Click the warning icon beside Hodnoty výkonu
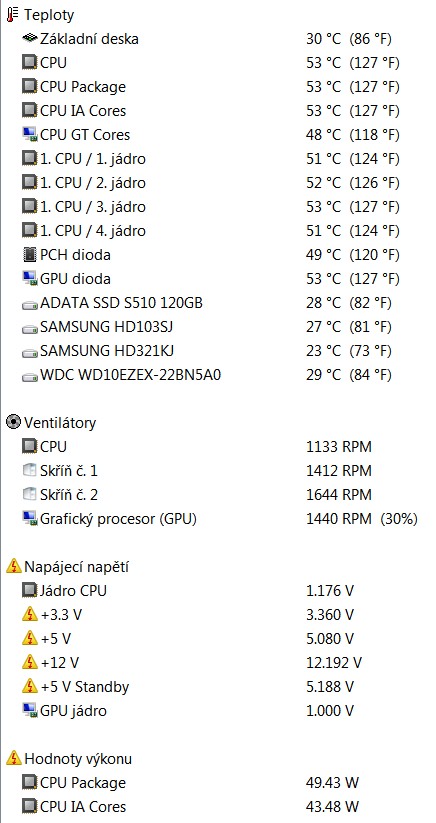The height and width of the screenshot is (823, 436). click(x=14, y=758)
